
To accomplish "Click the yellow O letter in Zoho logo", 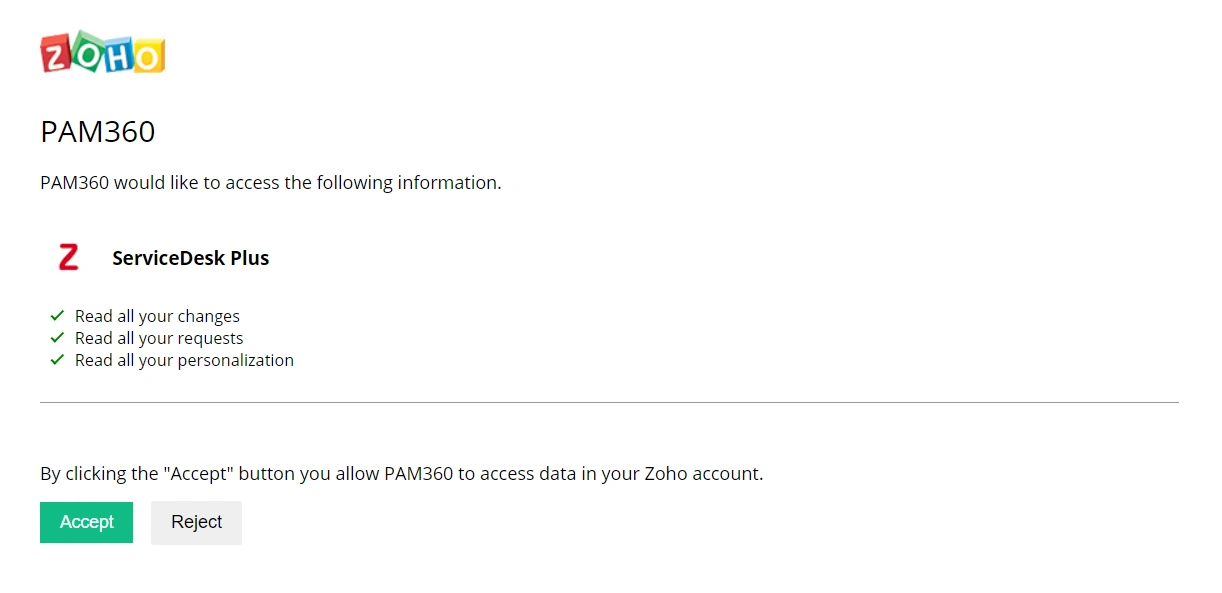I will click(147, 56).
